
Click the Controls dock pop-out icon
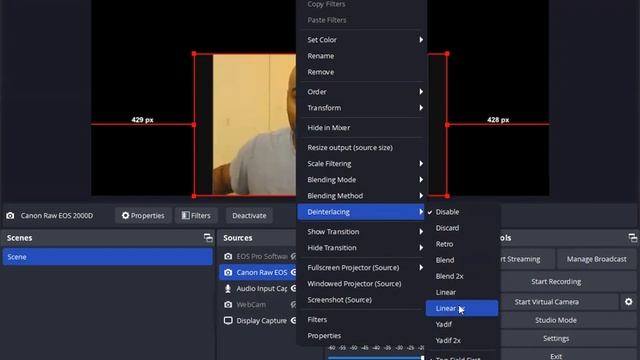(633, 238)
